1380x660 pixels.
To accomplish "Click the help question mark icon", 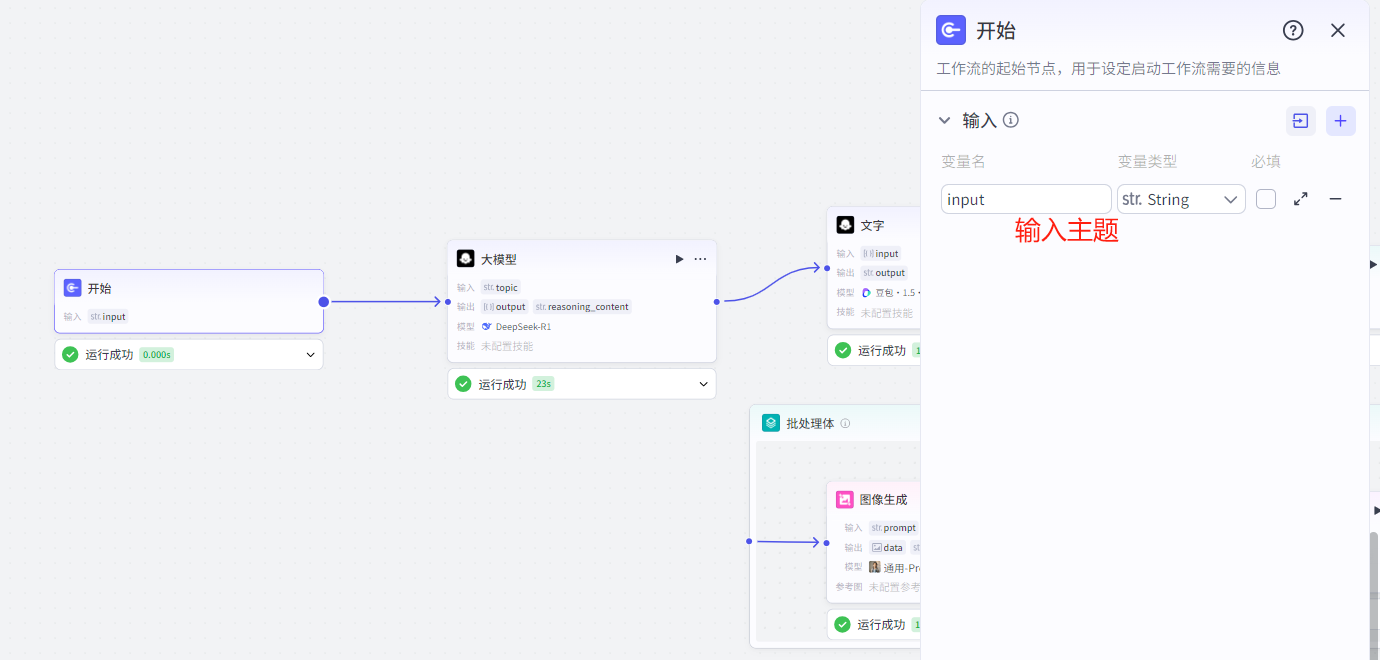I will coord(1293,30).
